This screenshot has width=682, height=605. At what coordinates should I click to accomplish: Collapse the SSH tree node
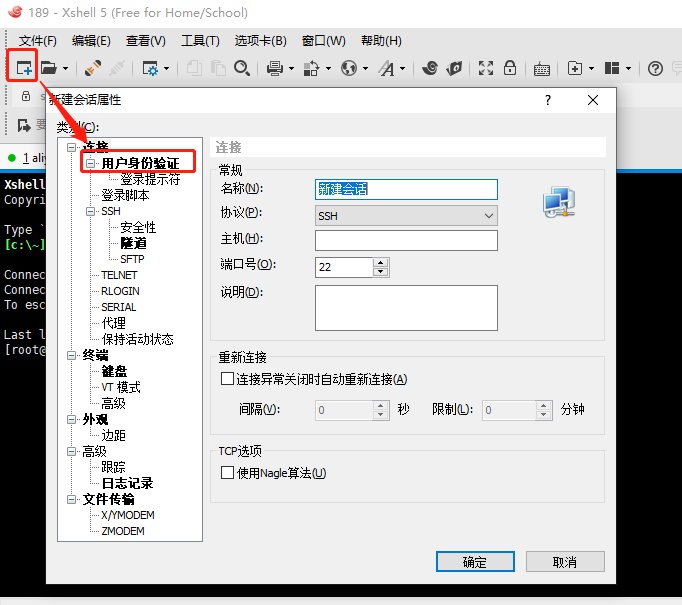point(90,211)
